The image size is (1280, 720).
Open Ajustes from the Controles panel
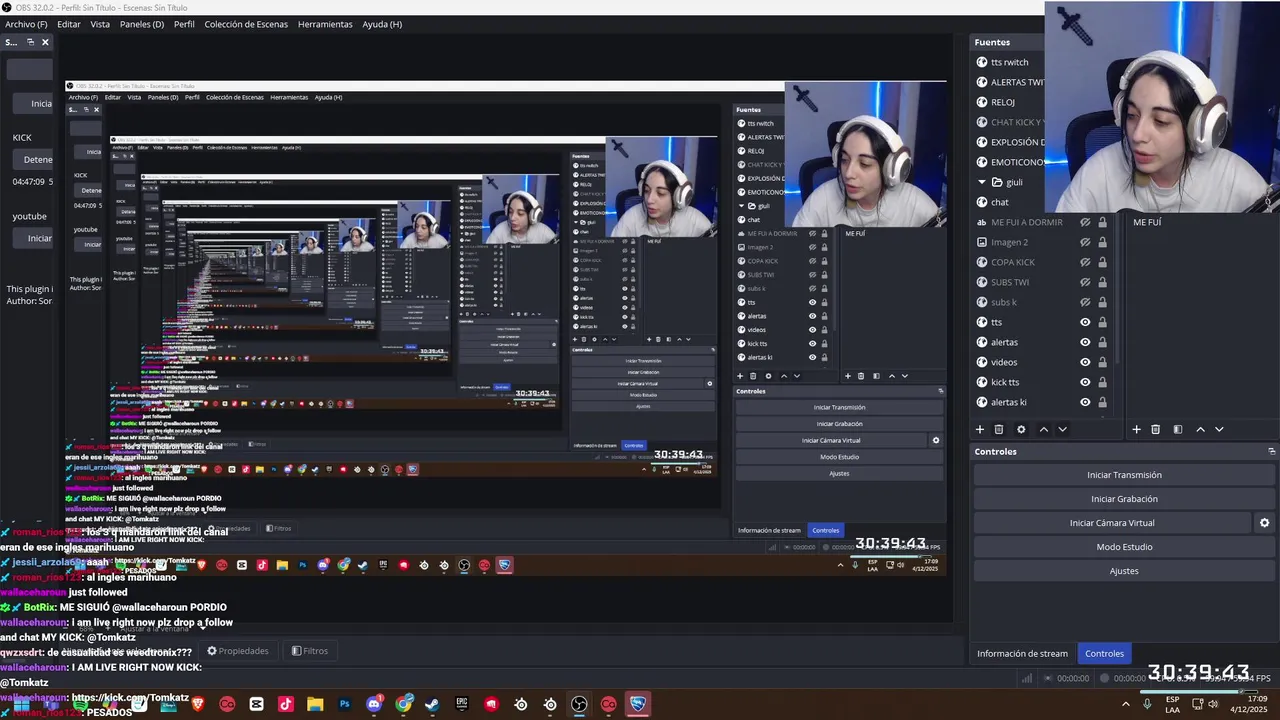tap(1124, 571)
